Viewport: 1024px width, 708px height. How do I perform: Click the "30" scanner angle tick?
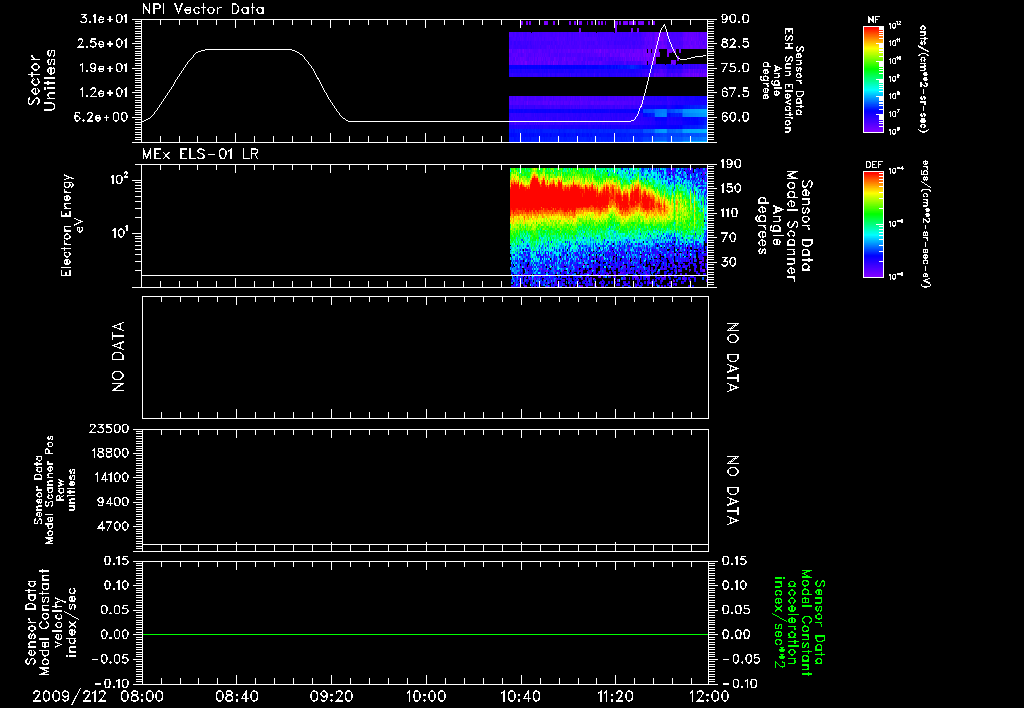[728, 262]
